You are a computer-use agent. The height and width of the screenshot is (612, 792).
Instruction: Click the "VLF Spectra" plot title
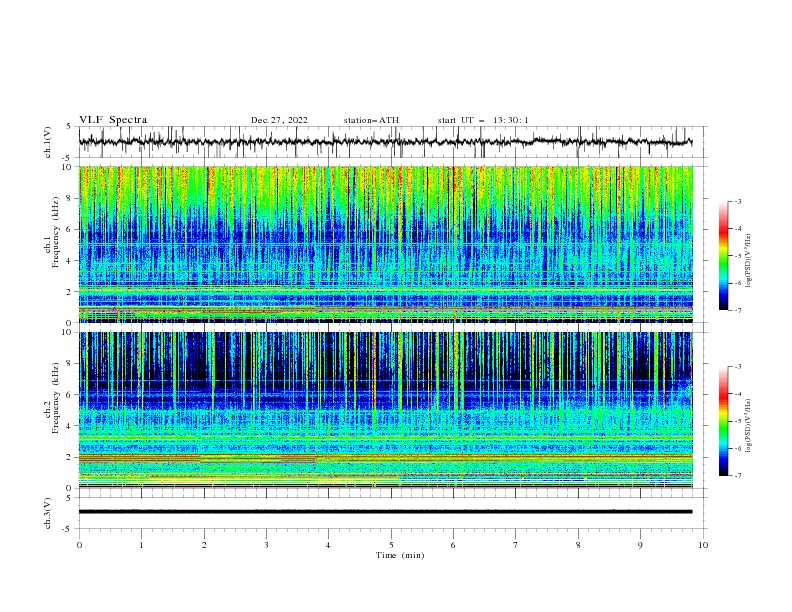[113, 120]
